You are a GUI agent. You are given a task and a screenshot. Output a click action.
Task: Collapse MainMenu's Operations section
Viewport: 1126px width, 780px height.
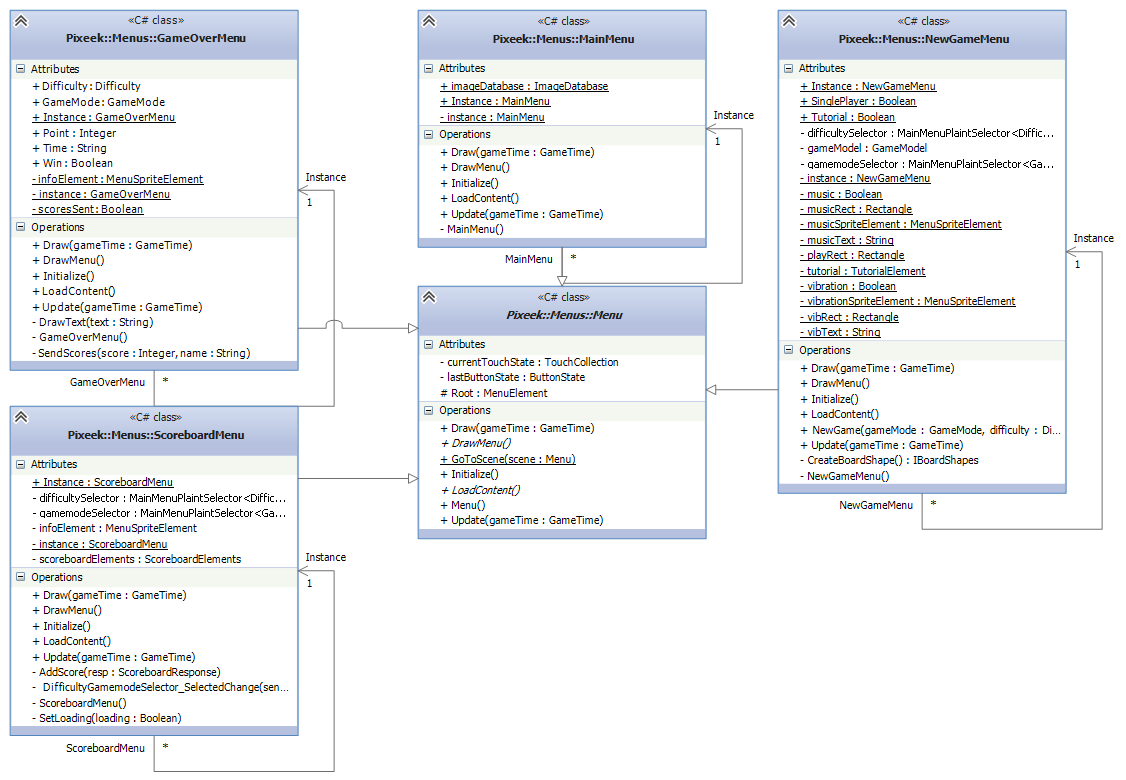tap(429, 135)
